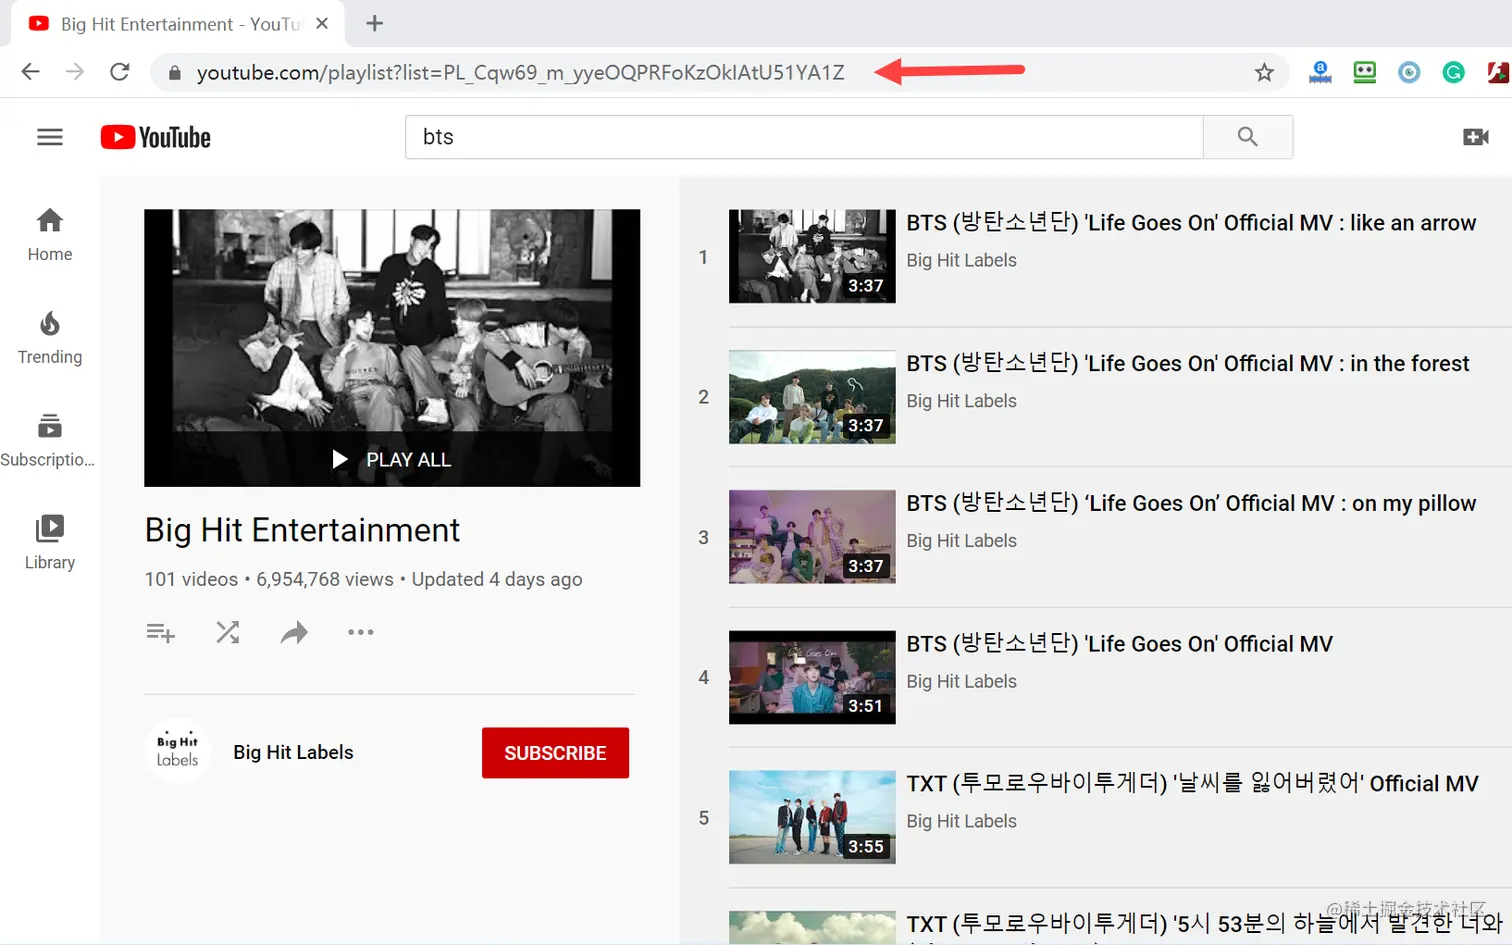Click the red Adobe Acrobat extension icon
The height and width of the screenshot is (945, 1512).
coord(1498,72)
